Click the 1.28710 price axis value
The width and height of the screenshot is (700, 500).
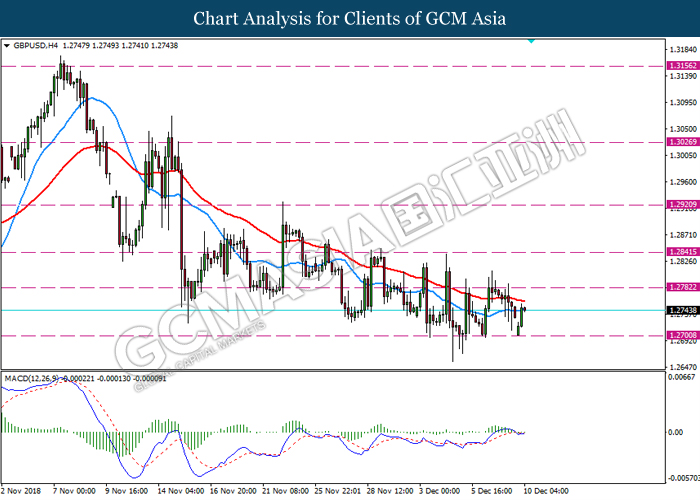(683, 235)
